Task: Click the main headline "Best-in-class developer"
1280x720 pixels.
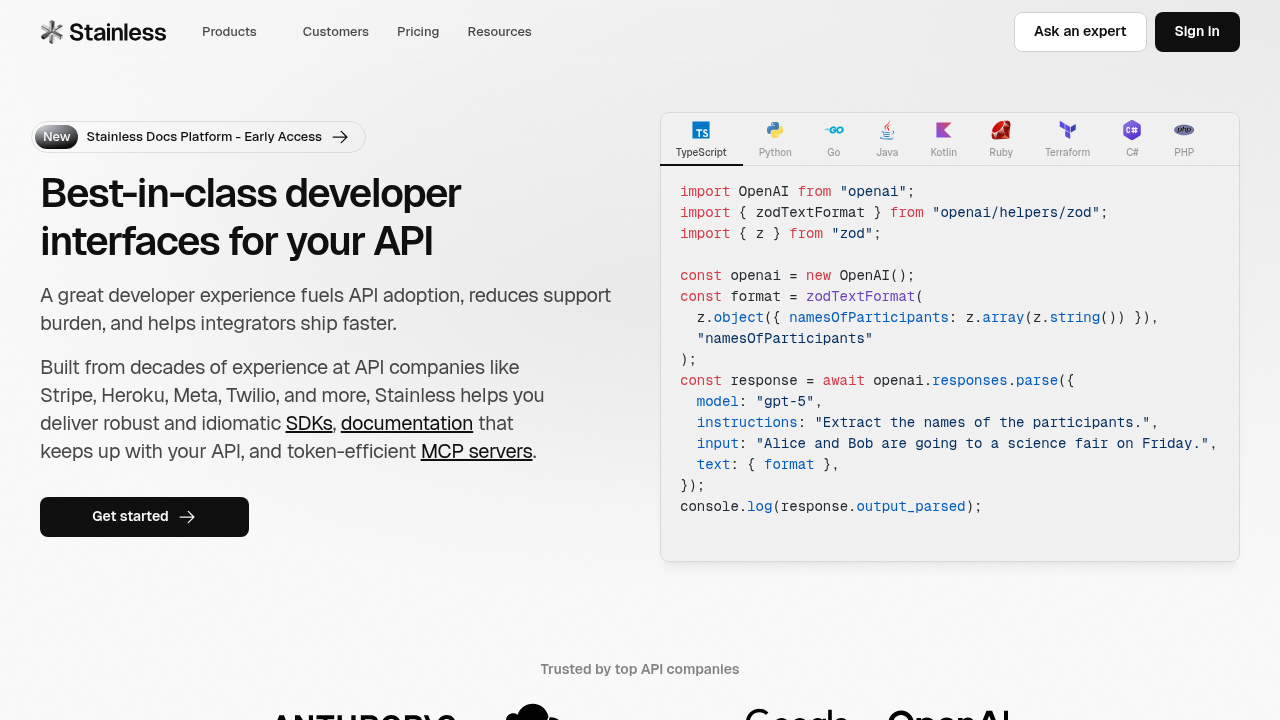Action: tap(251, 194)
